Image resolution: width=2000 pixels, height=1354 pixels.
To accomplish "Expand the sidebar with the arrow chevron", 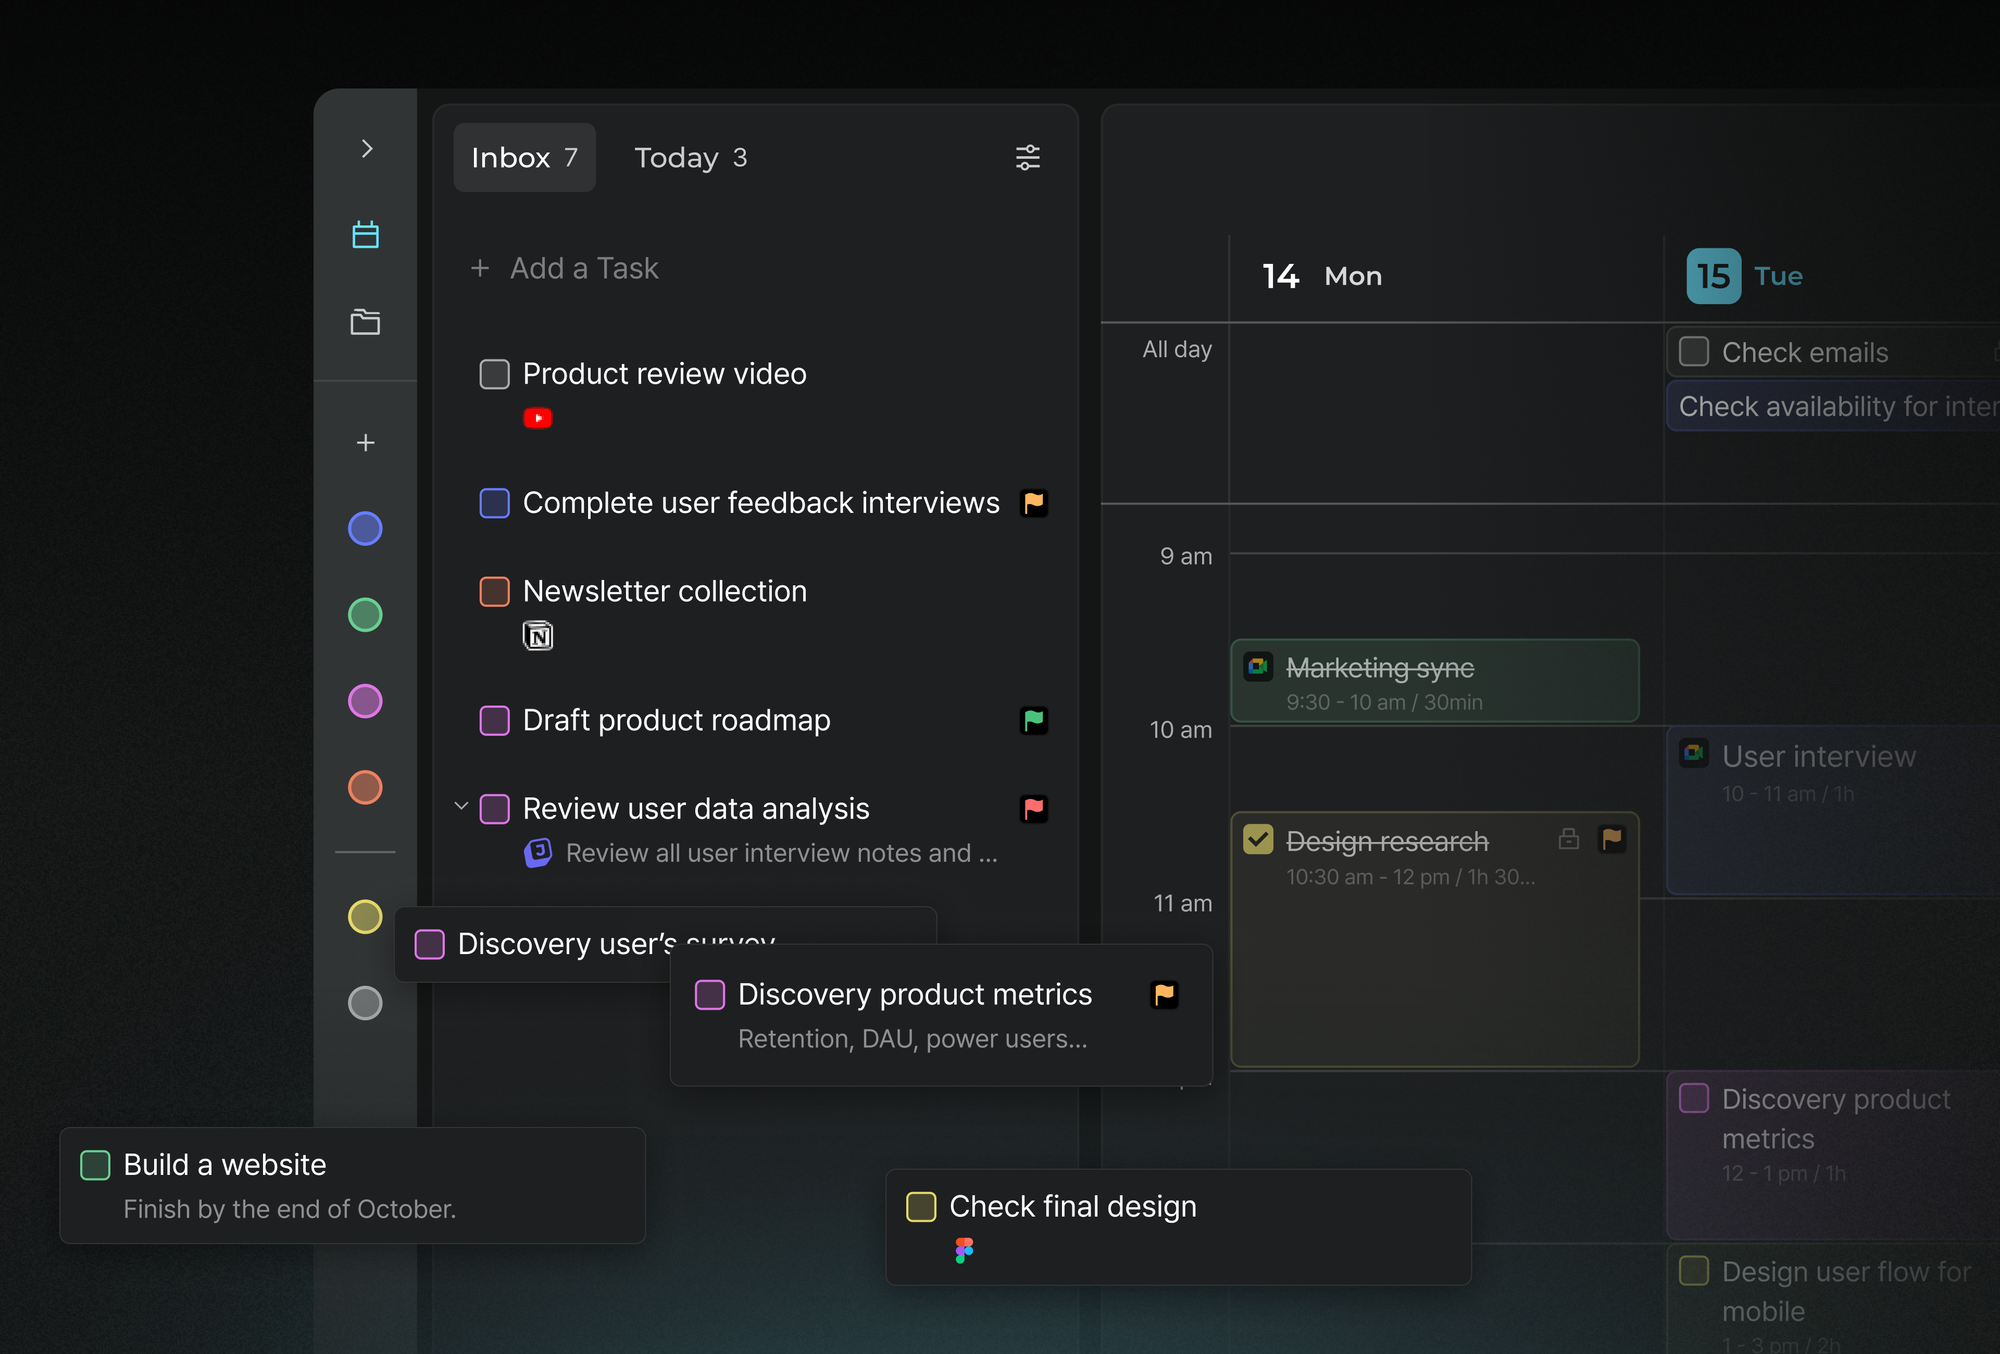I will coord(367,149).
